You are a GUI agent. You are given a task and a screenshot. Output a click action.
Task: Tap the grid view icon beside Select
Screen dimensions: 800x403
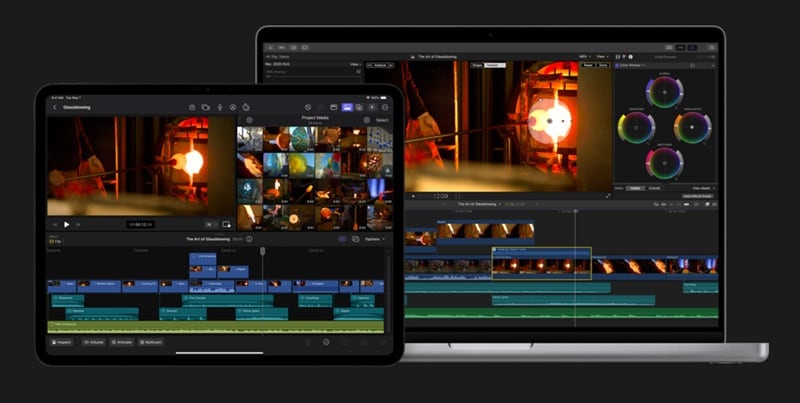coord(366,120)
